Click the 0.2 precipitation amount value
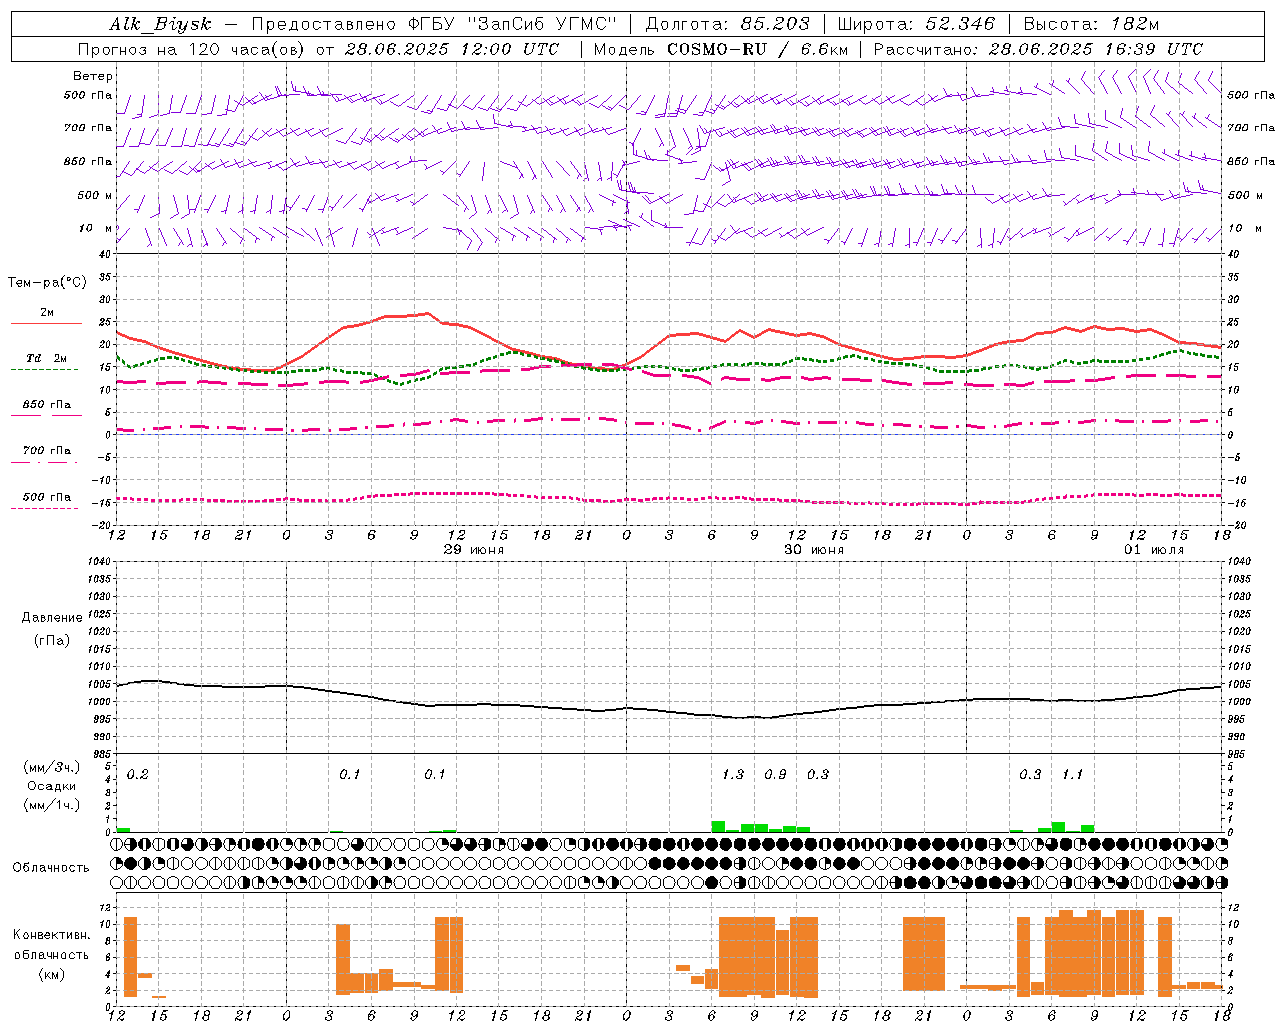The height and width of the screenshot is (1024, 1280). (x=137, y=775)
